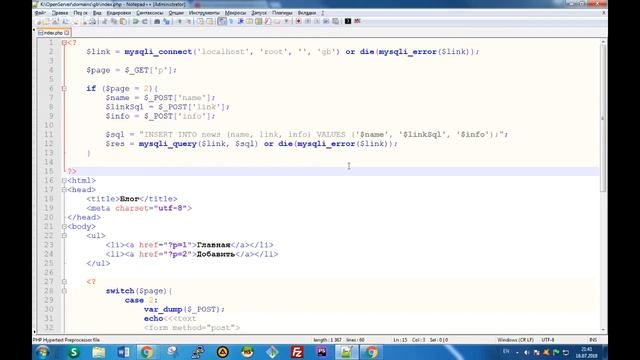Click the Zoom Out toolbar icon
The image size is (640, 360).
click(189, 21)
